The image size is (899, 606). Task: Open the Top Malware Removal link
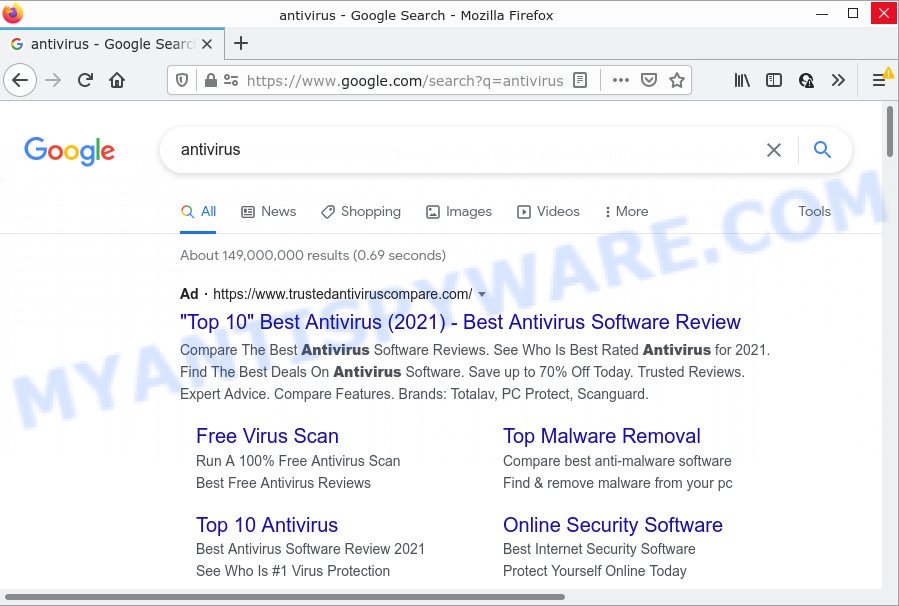pyautogui.click(x=601, y=436)
